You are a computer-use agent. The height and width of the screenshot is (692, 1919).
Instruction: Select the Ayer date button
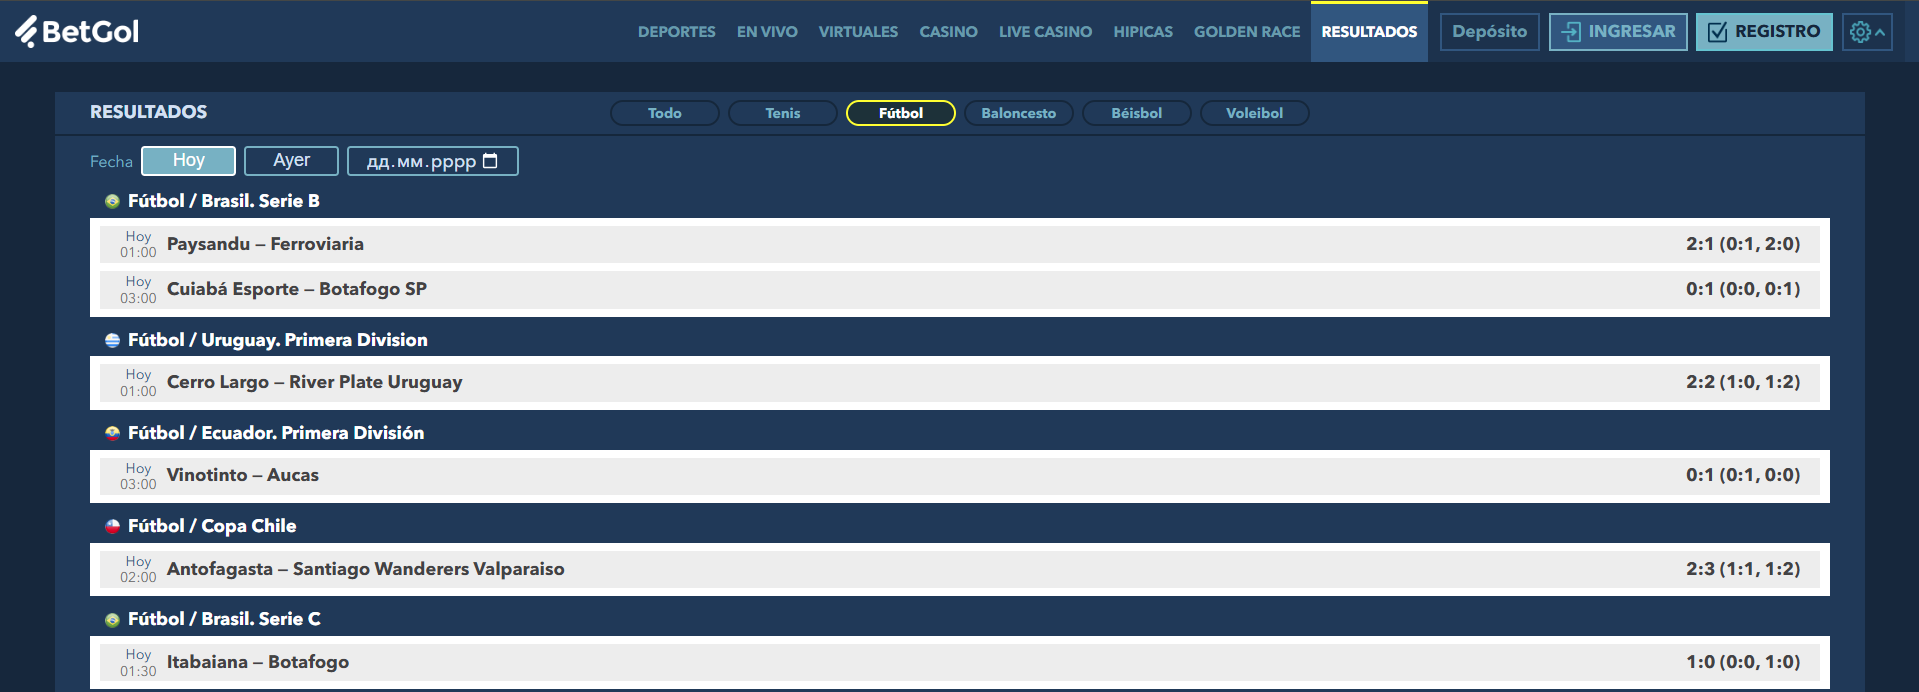[x=291, y=161]
